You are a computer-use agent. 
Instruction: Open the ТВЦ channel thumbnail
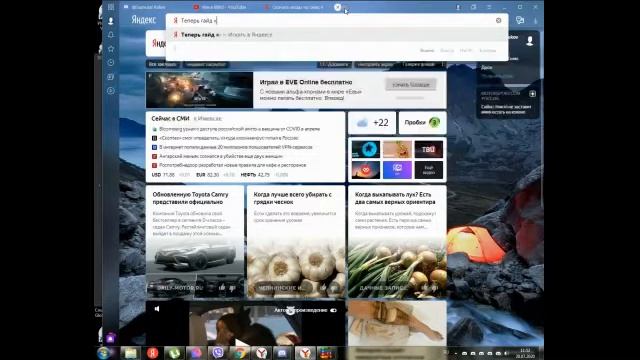tap(429, 149)
